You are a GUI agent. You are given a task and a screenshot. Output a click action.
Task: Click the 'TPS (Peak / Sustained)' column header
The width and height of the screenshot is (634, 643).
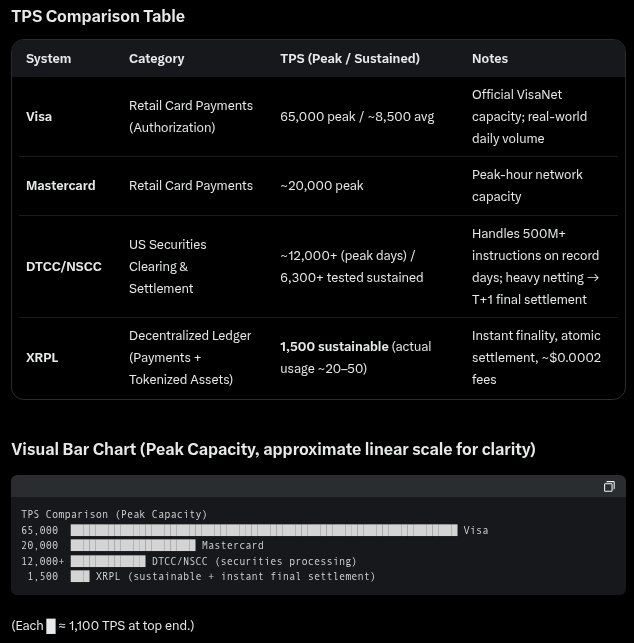(350, 59)
